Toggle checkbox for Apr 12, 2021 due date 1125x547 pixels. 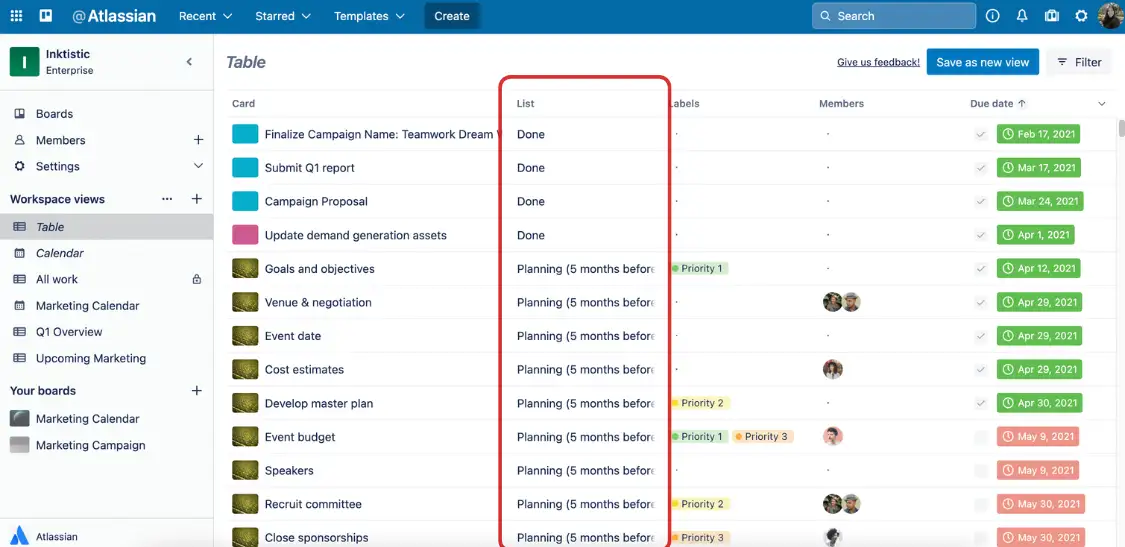pos(981,269)
